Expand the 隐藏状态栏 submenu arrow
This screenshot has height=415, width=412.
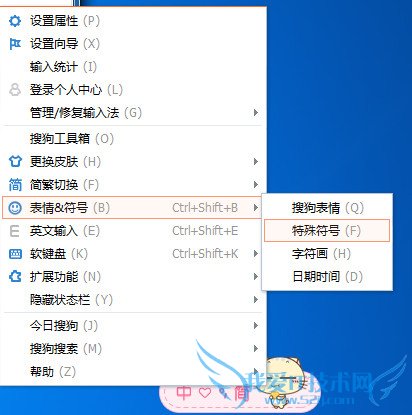[256, 300]
